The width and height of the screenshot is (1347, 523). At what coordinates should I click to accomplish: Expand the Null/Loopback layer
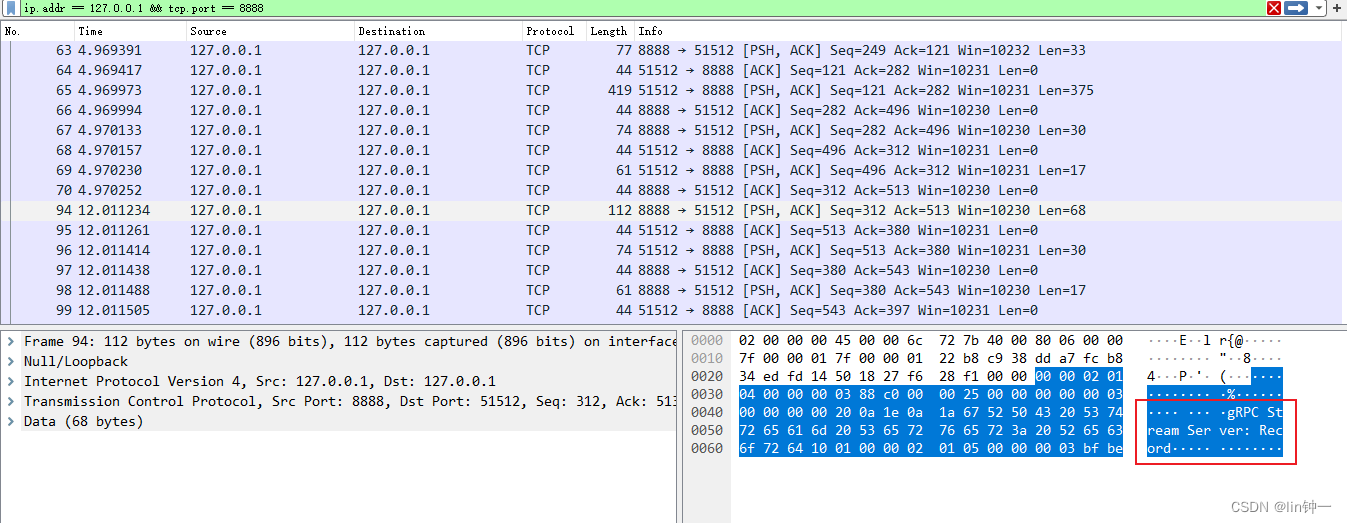pos(10,362)
